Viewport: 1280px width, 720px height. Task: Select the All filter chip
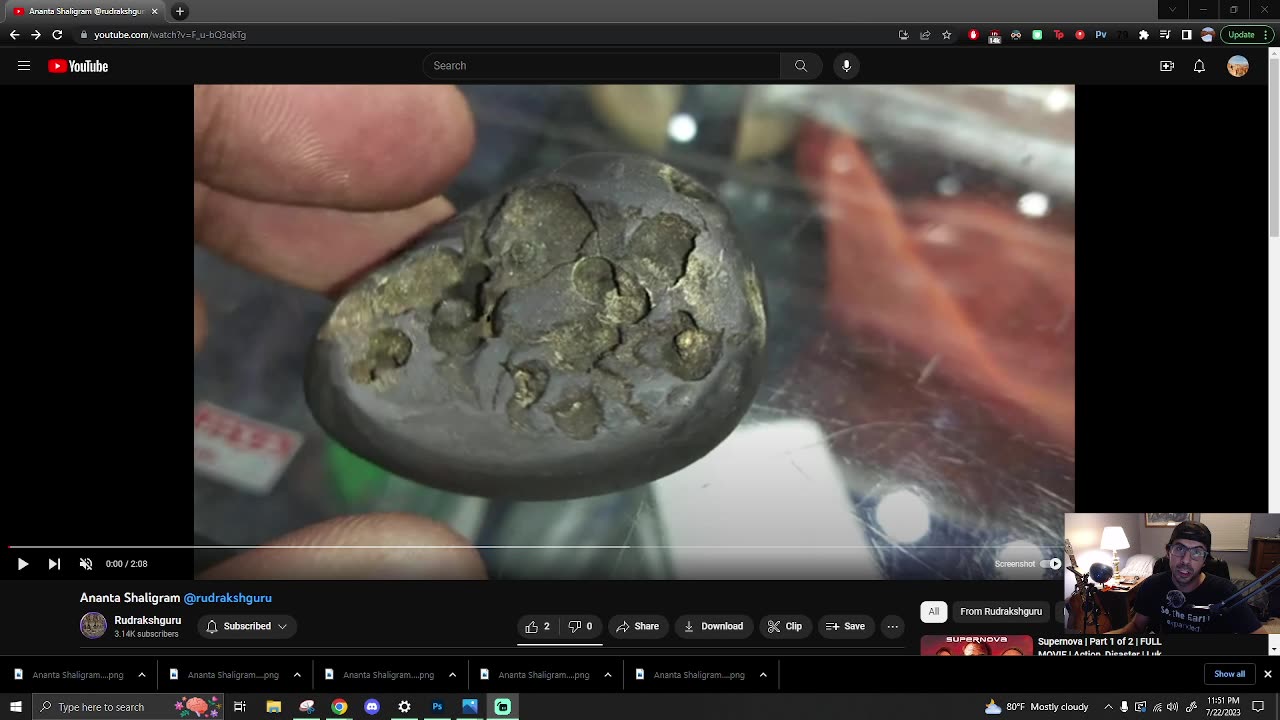click(x=933, y=611)
